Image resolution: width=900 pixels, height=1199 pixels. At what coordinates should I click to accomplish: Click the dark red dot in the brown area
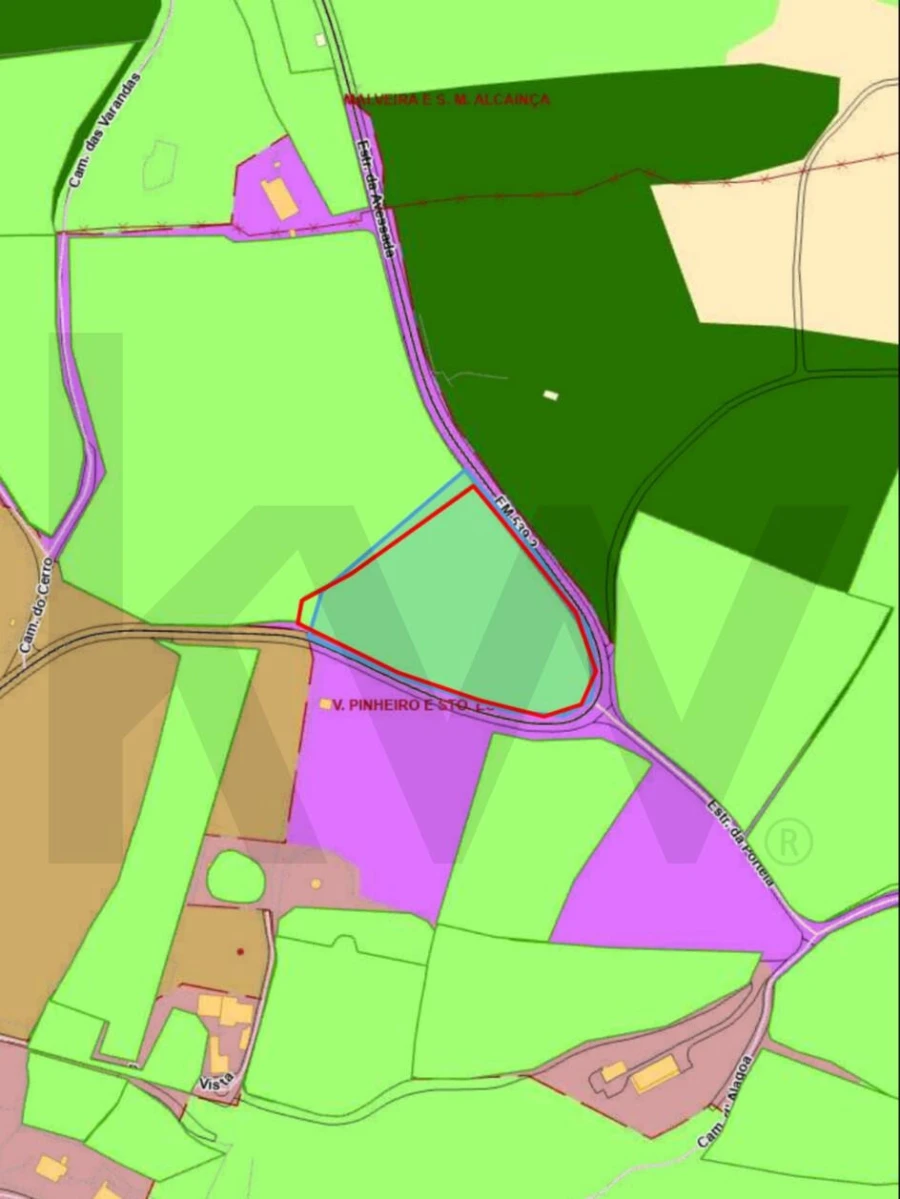[x=240, y=951]
